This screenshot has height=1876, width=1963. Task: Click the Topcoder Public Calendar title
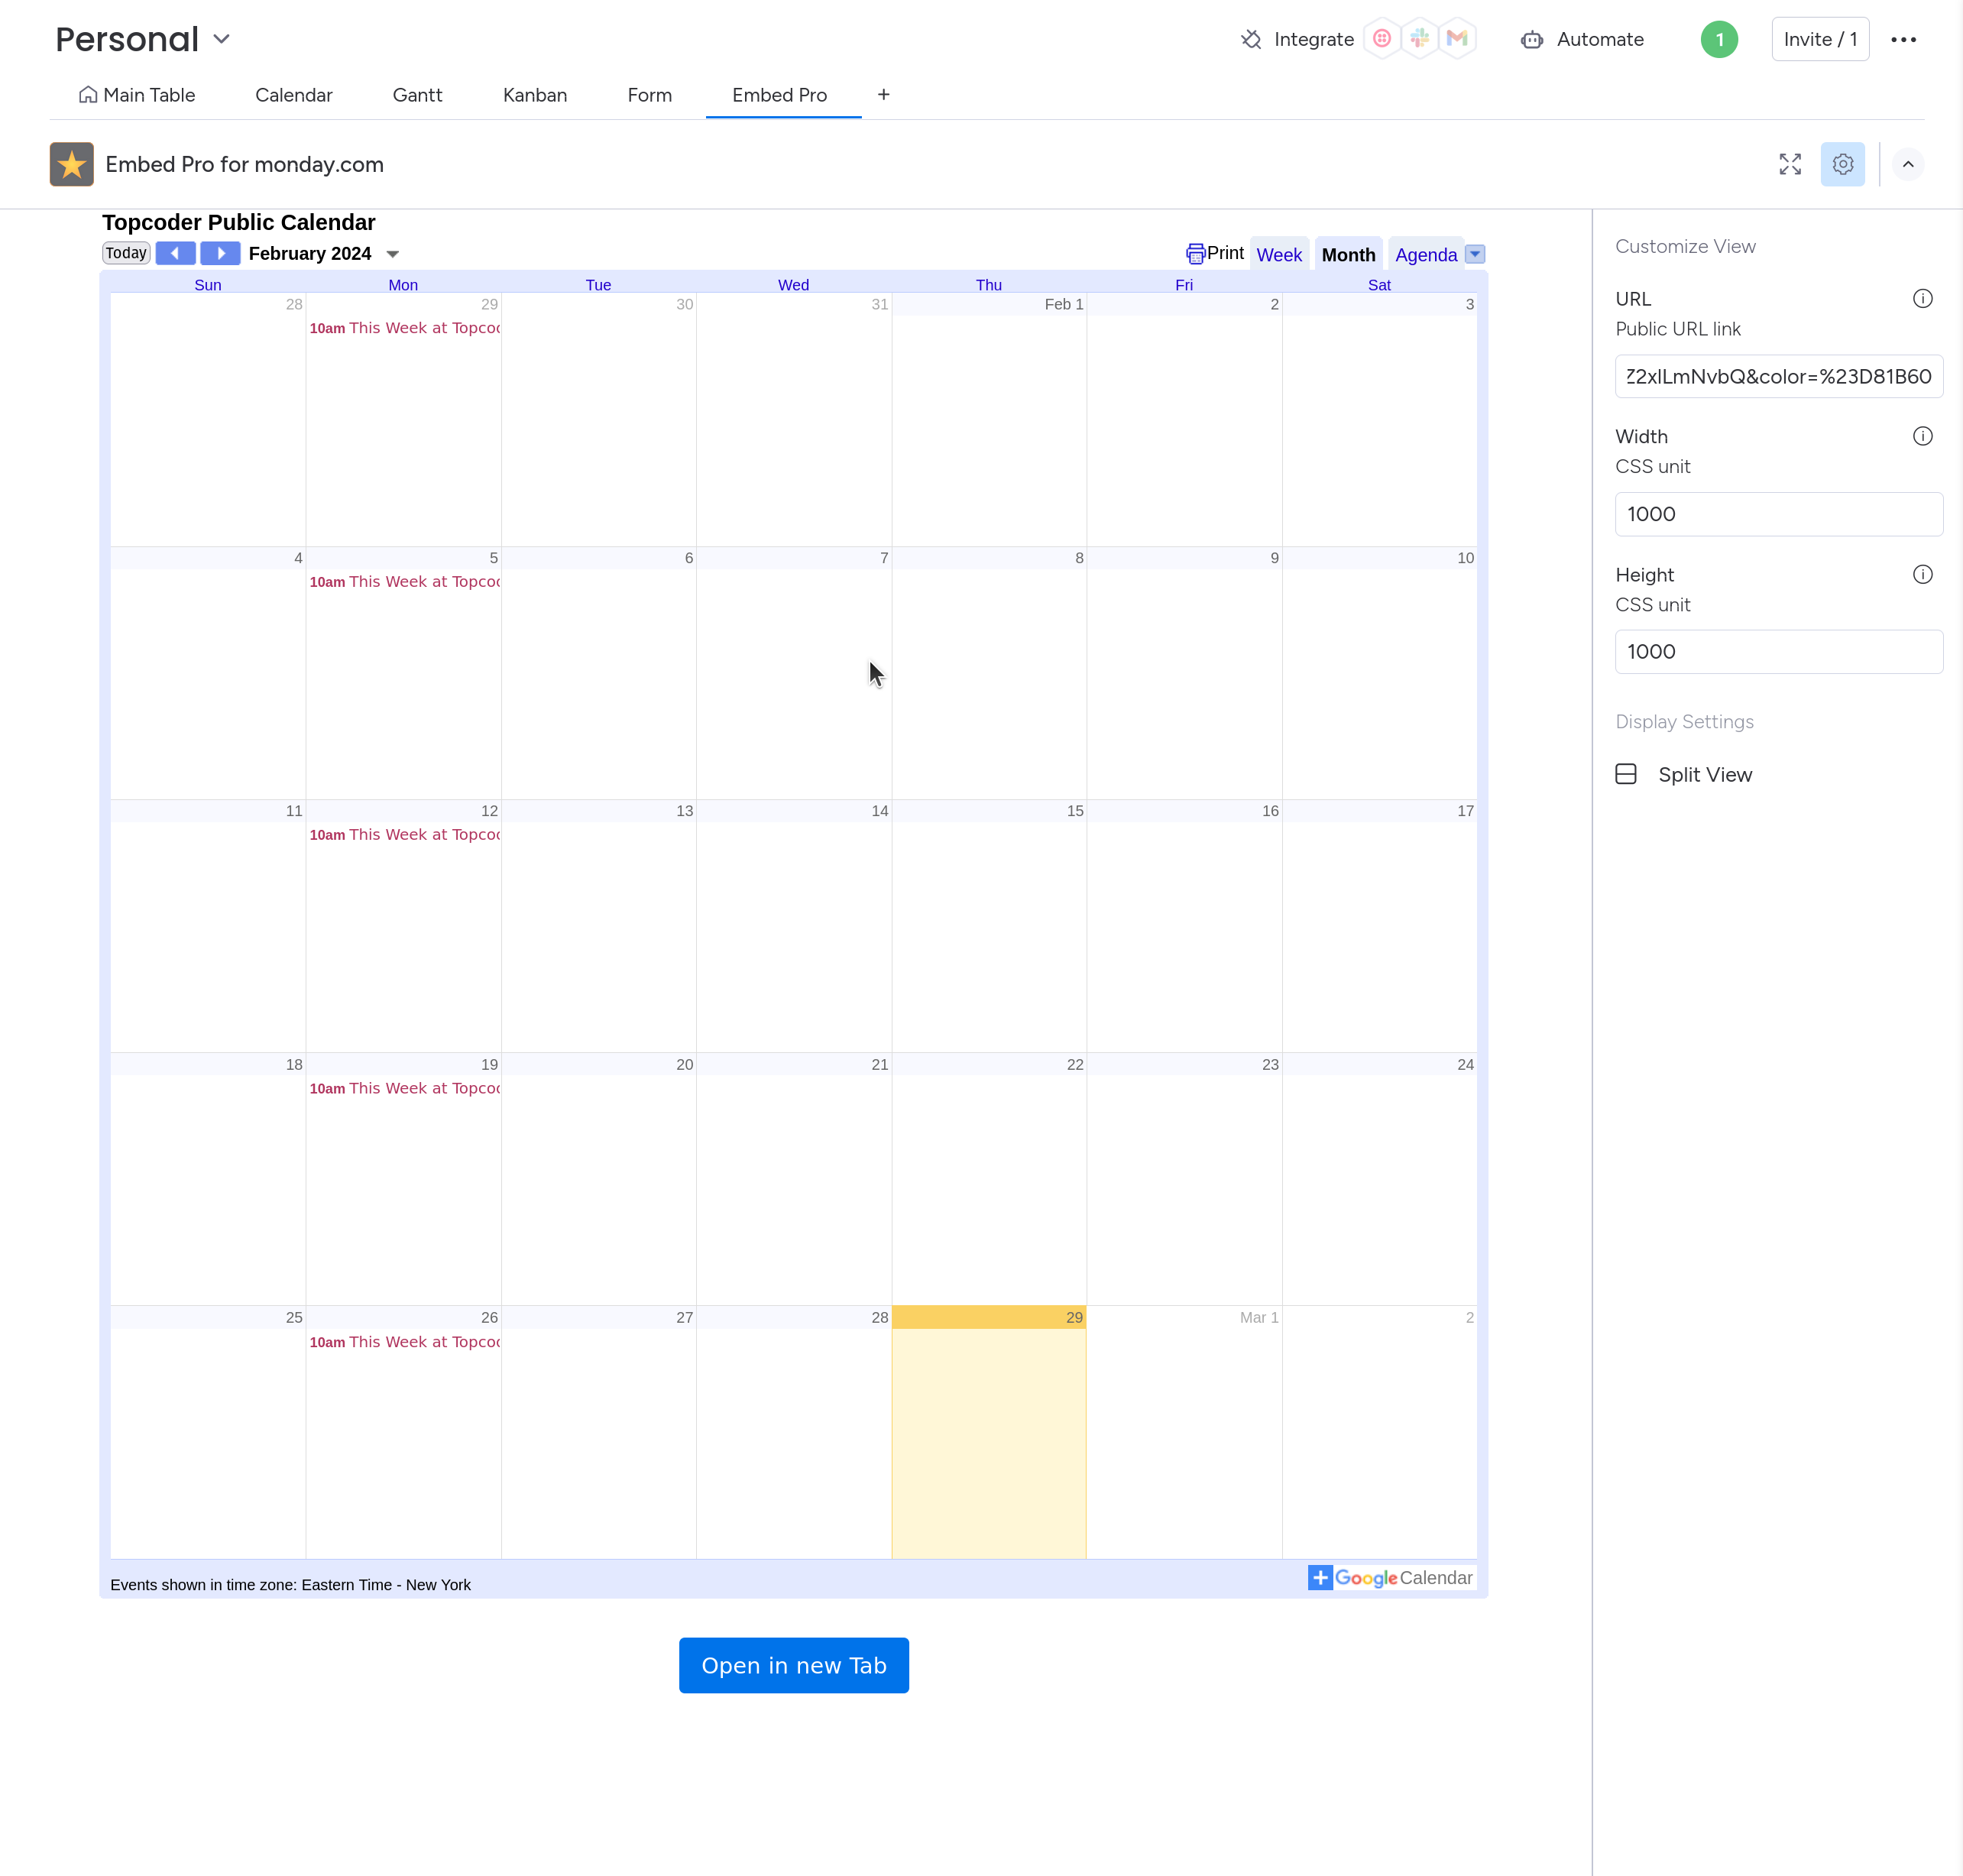point(239,222)
